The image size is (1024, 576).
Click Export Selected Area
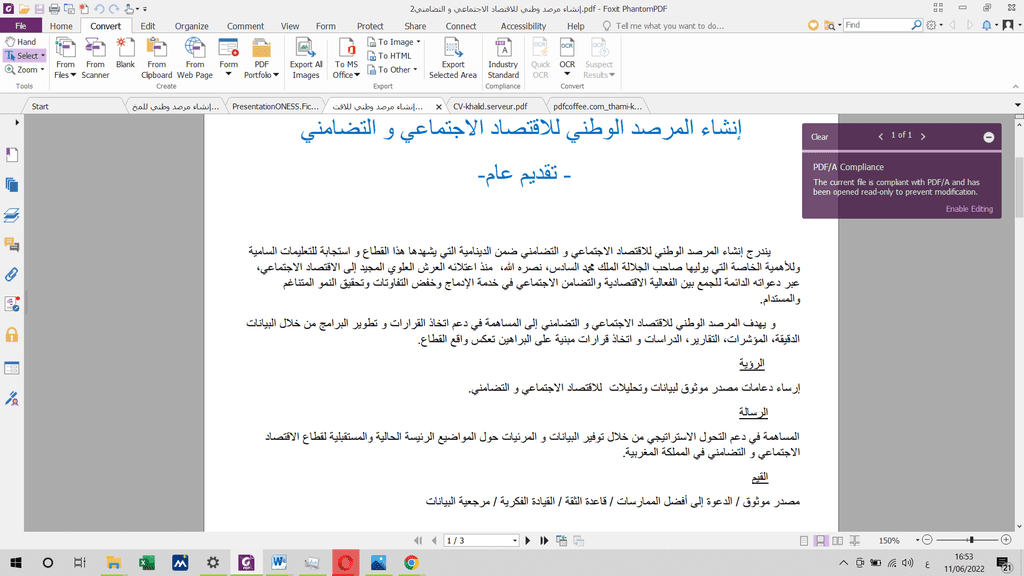(453, 58)
